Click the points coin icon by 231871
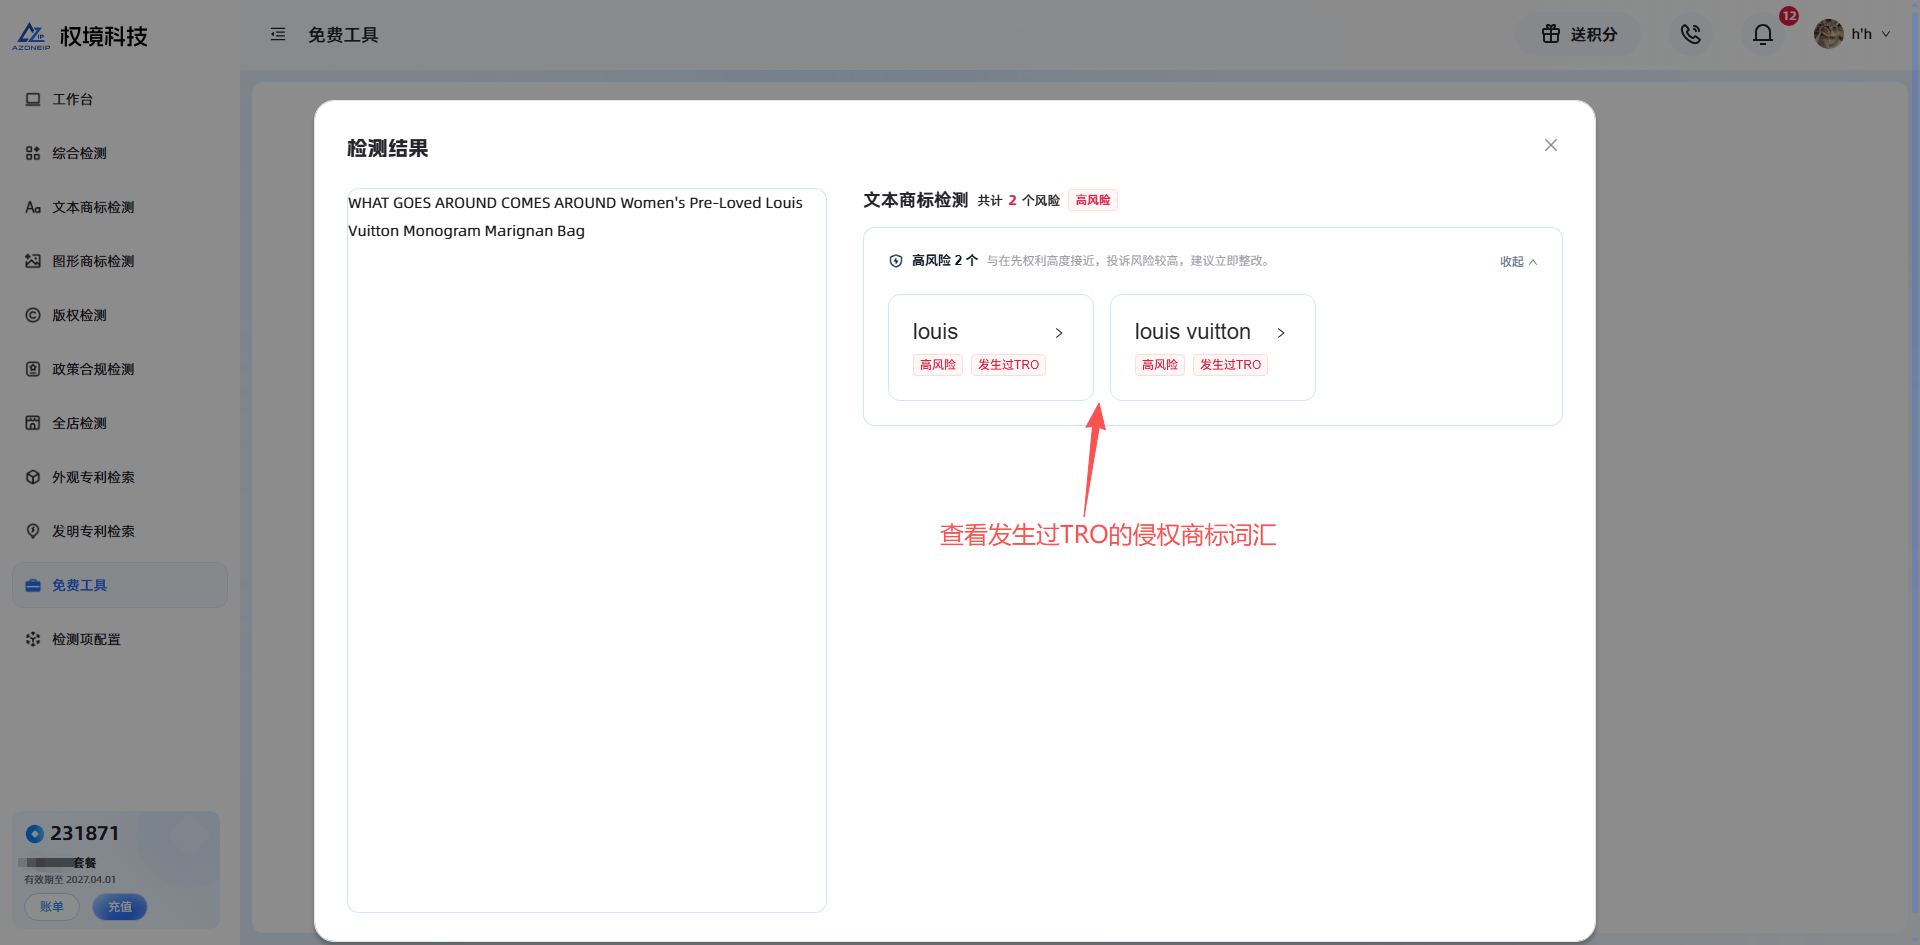 pyautogui.click(x=35, y=833)
